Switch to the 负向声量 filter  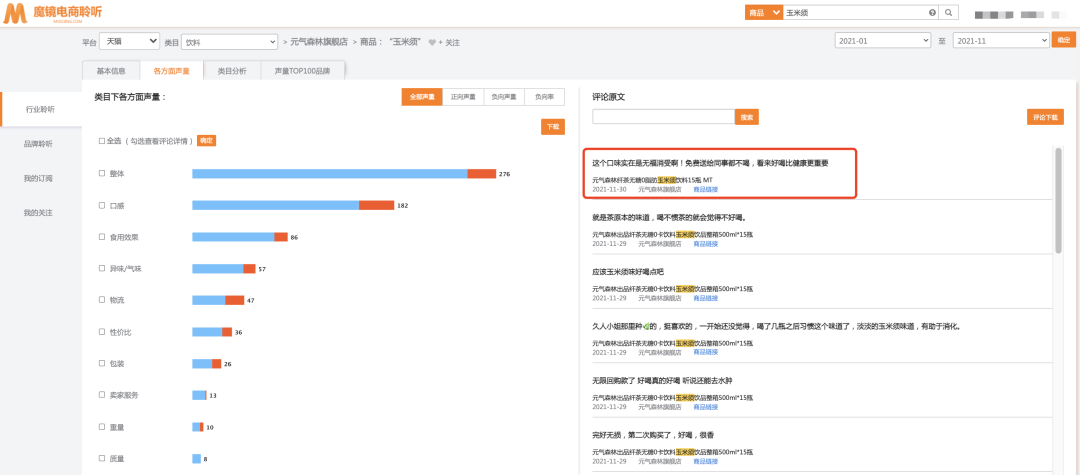(x=503, y=97)
